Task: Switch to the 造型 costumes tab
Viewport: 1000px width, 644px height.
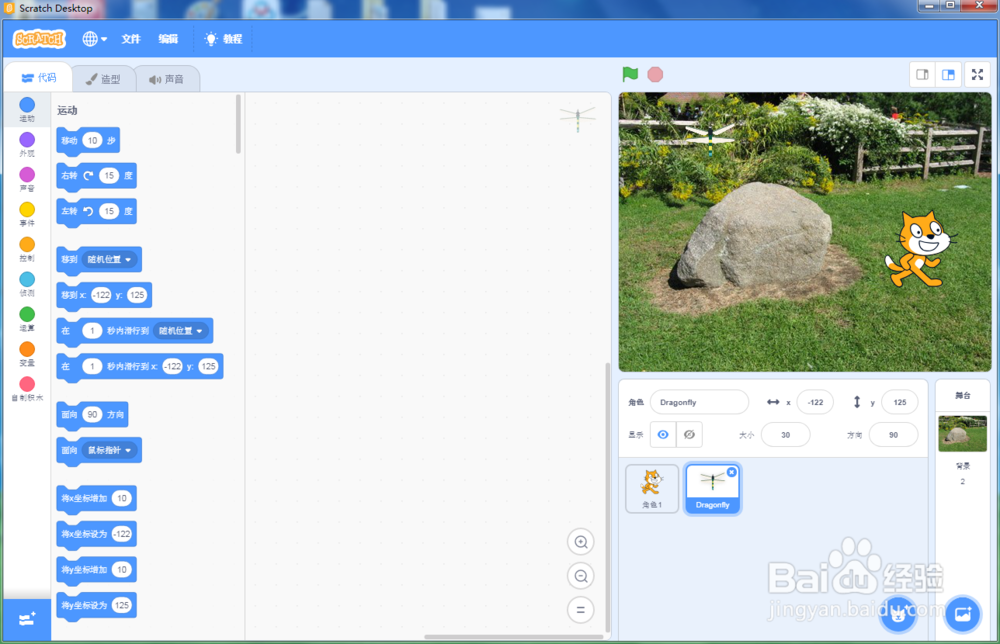Action: click(103, 79)
